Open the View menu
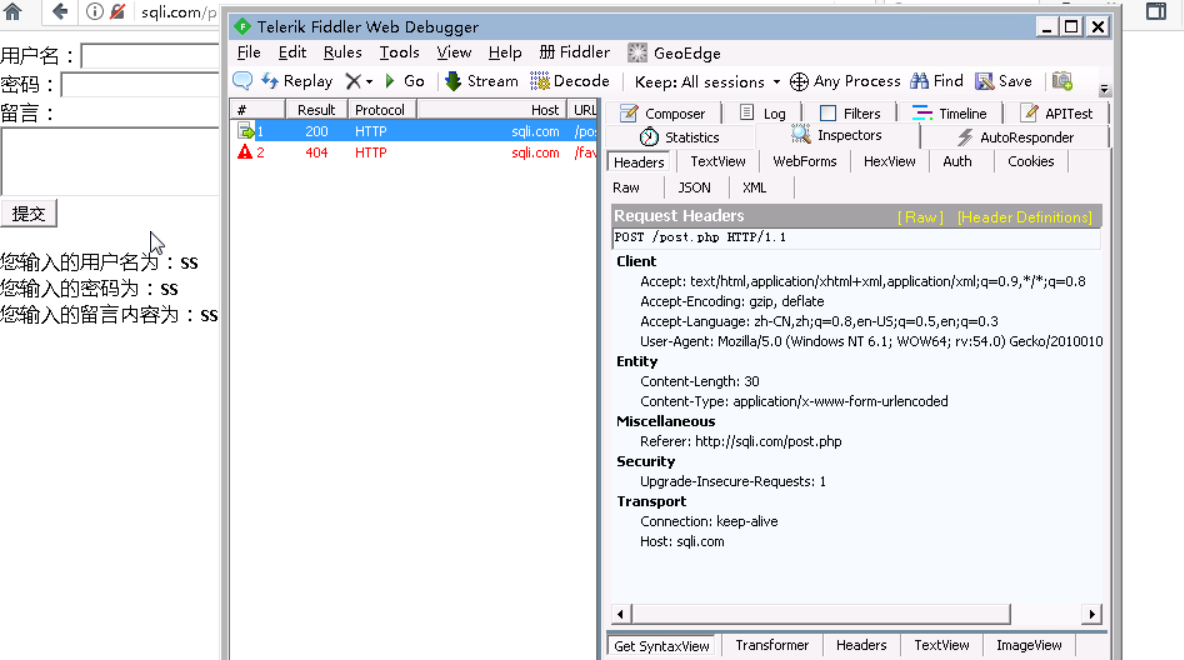Viewport: 1184px width, 660px height. pyautogui.click(x=454, y=53)
